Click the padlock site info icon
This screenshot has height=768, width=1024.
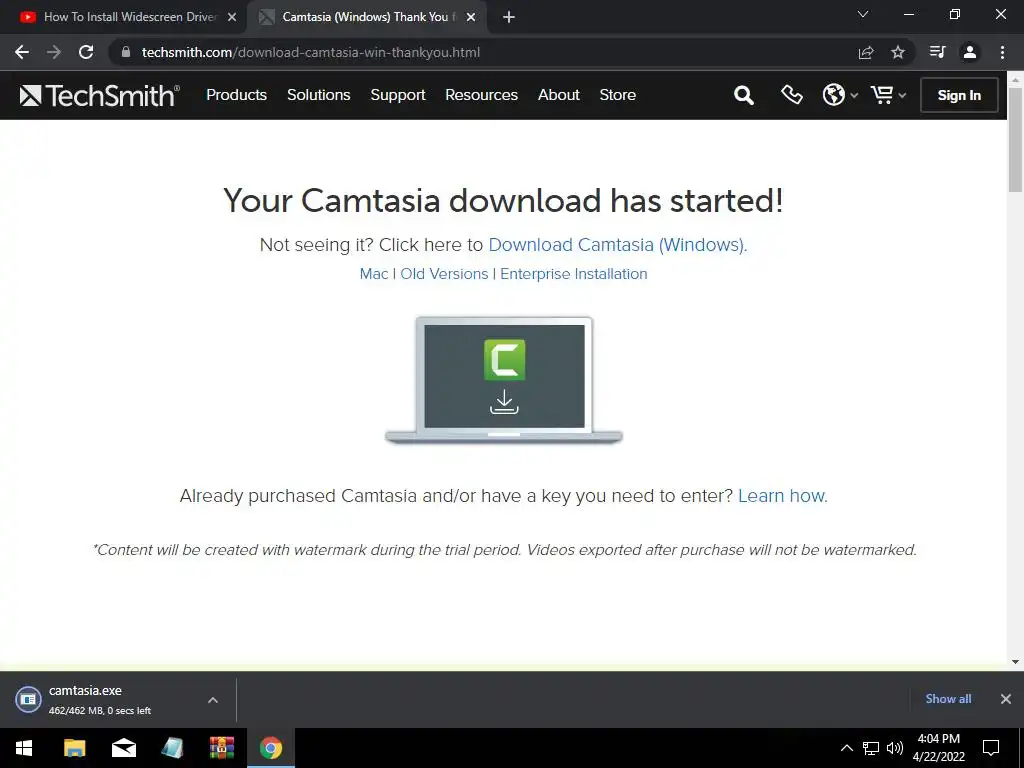(126, 52)
